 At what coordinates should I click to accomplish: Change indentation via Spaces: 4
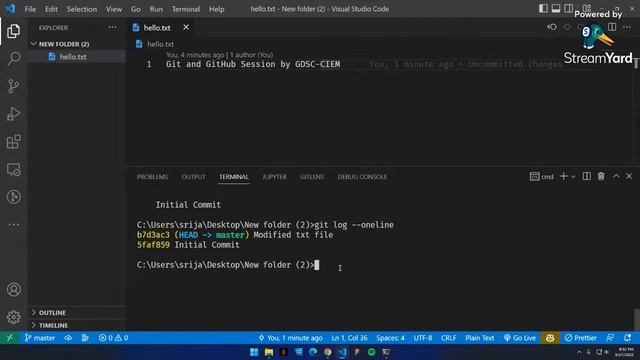point(390,338)
